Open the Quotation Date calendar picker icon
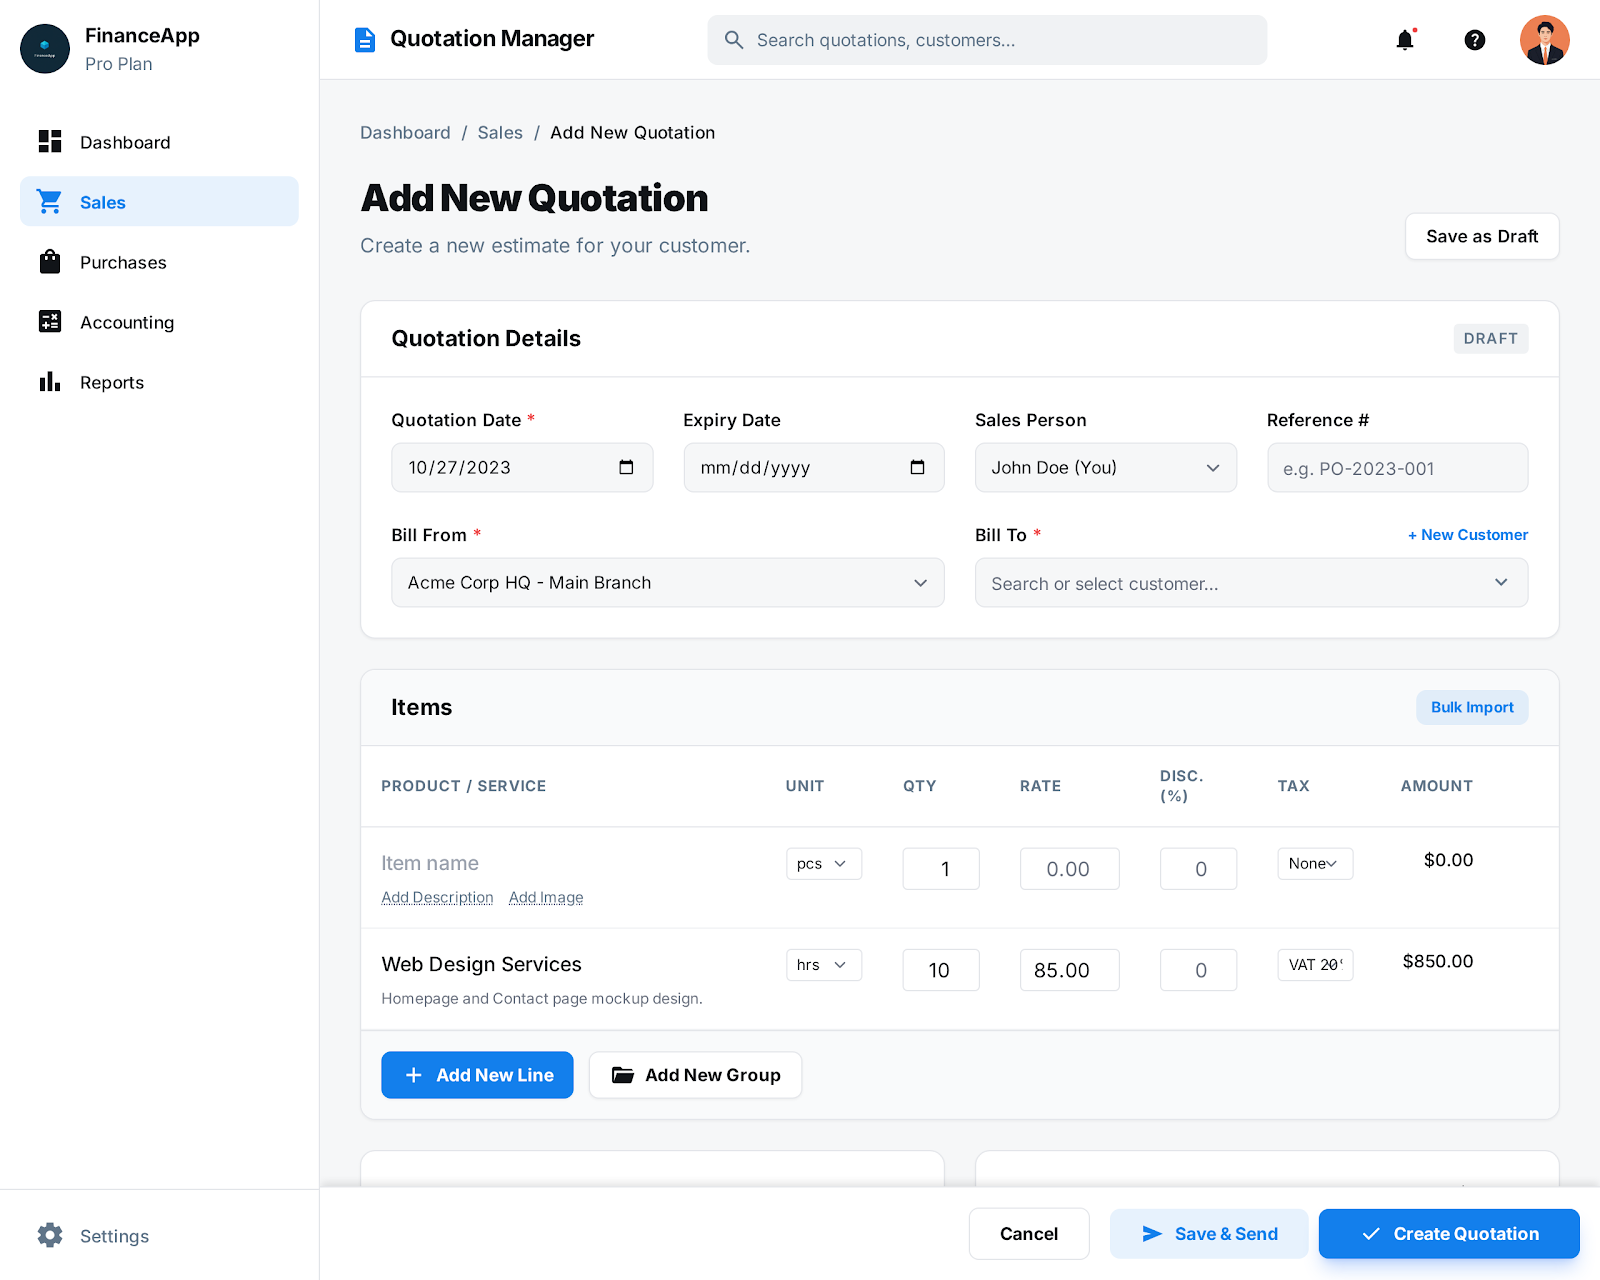Image resolution: width=1600 pixels, height=1280 pixels. pyautogui.click(x=626, y=468)
